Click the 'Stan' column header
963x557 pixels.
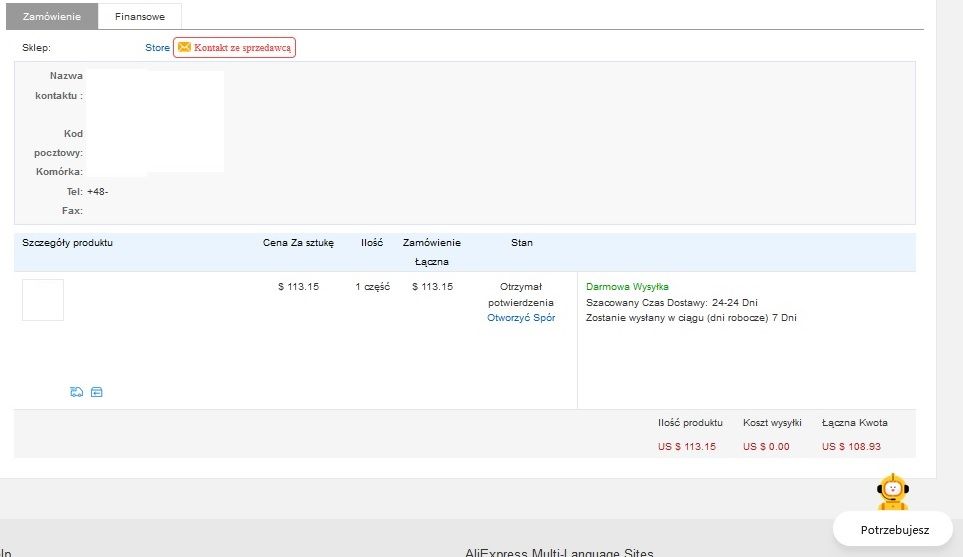[522, 243]
